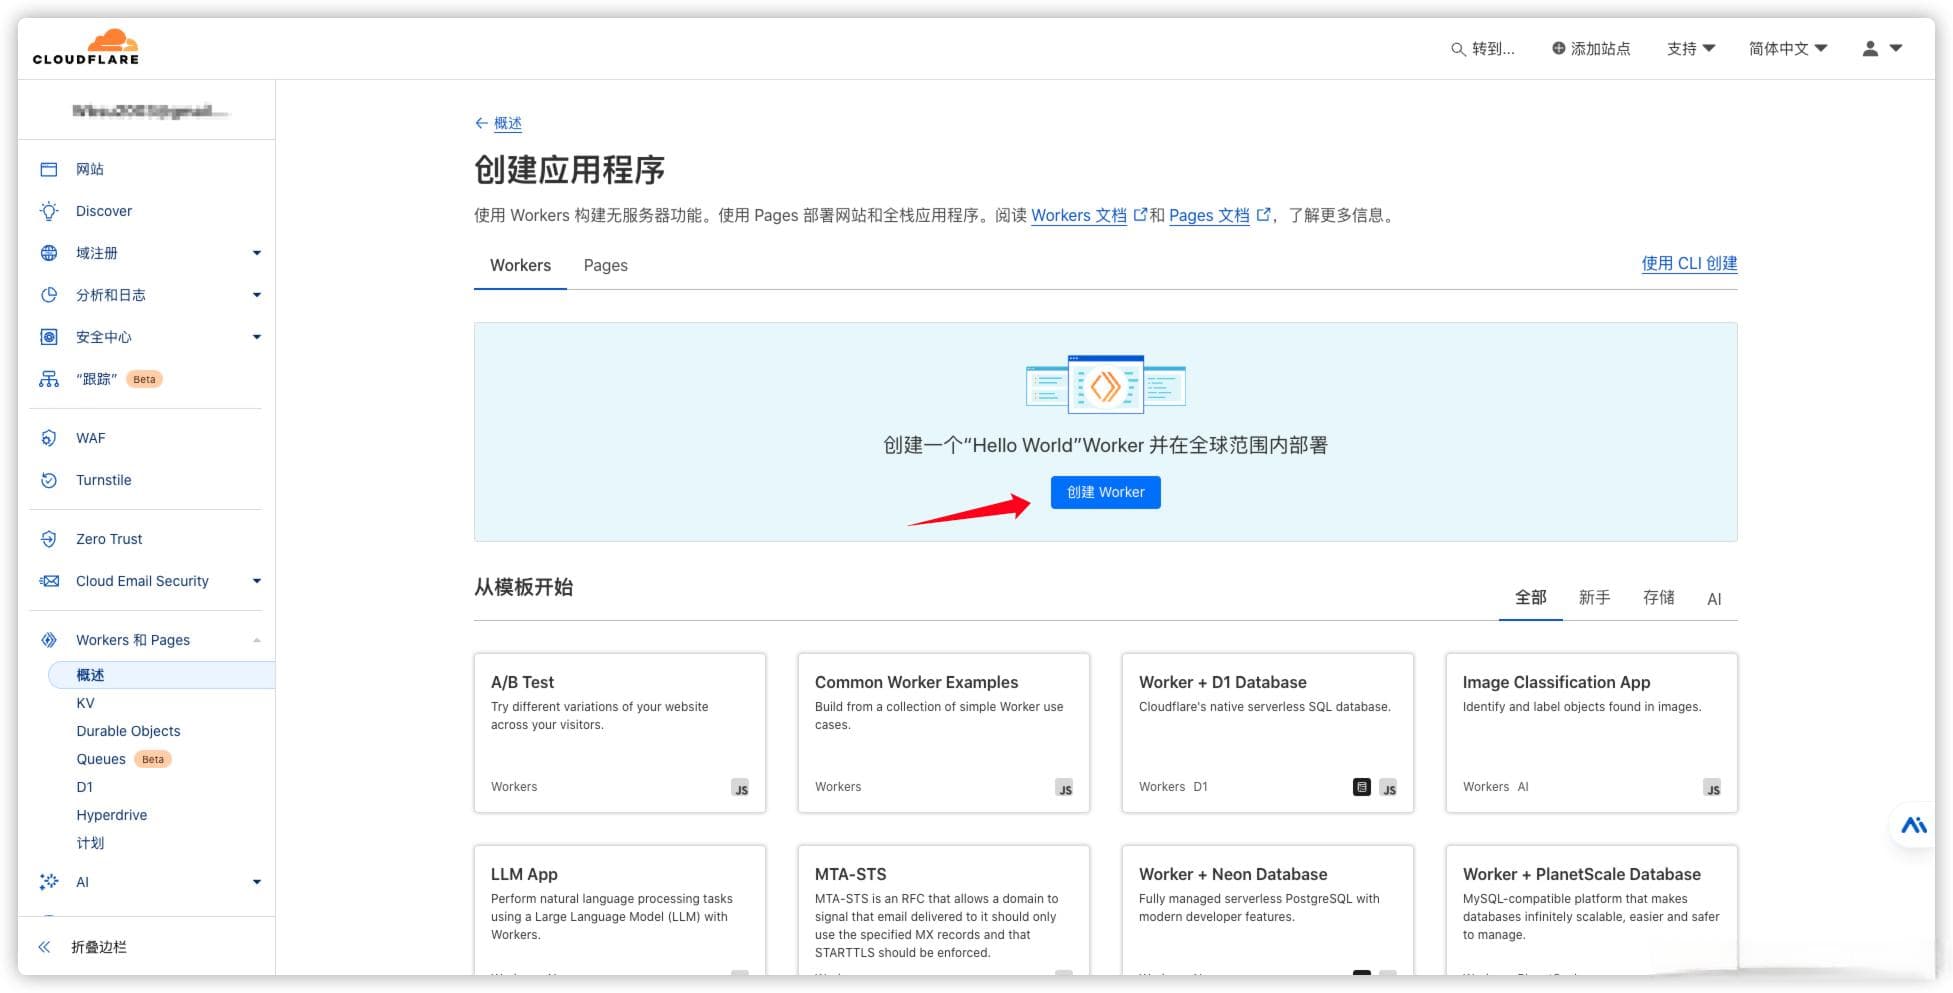Open the 支持 dropdown
The width and height of the screenshot is (1953, 993).
[1690, 48]
